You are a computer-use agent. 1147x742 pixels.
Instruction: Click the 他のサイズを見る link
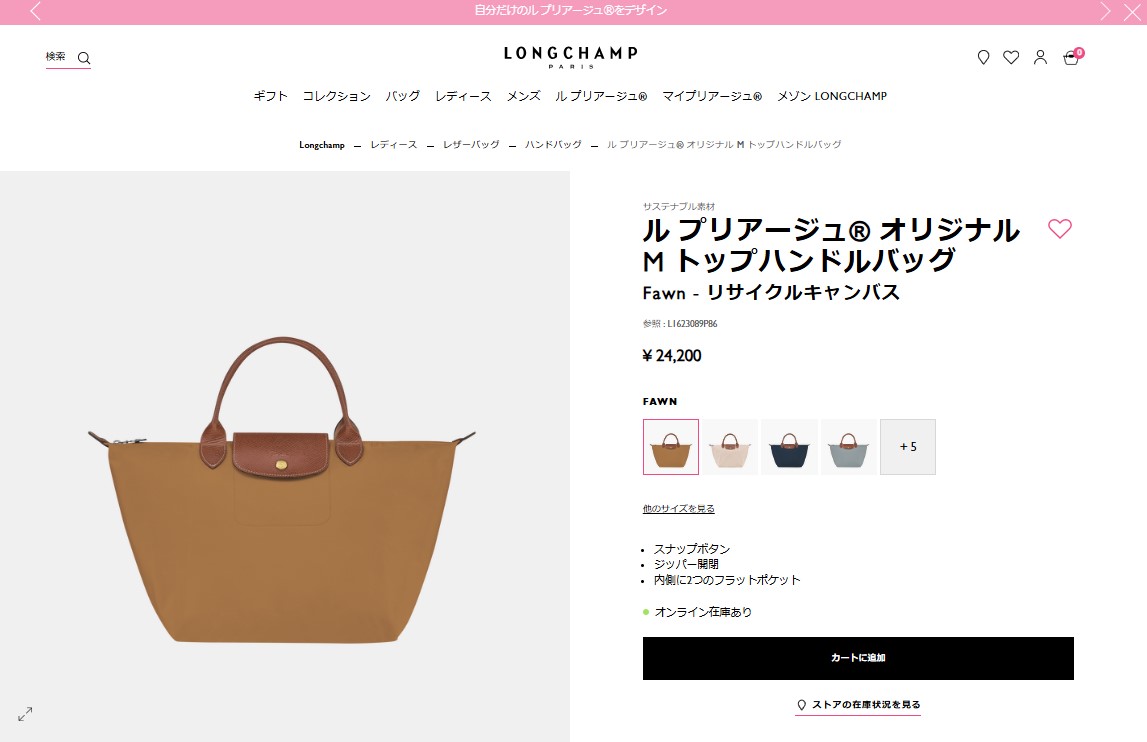[679, 509]
